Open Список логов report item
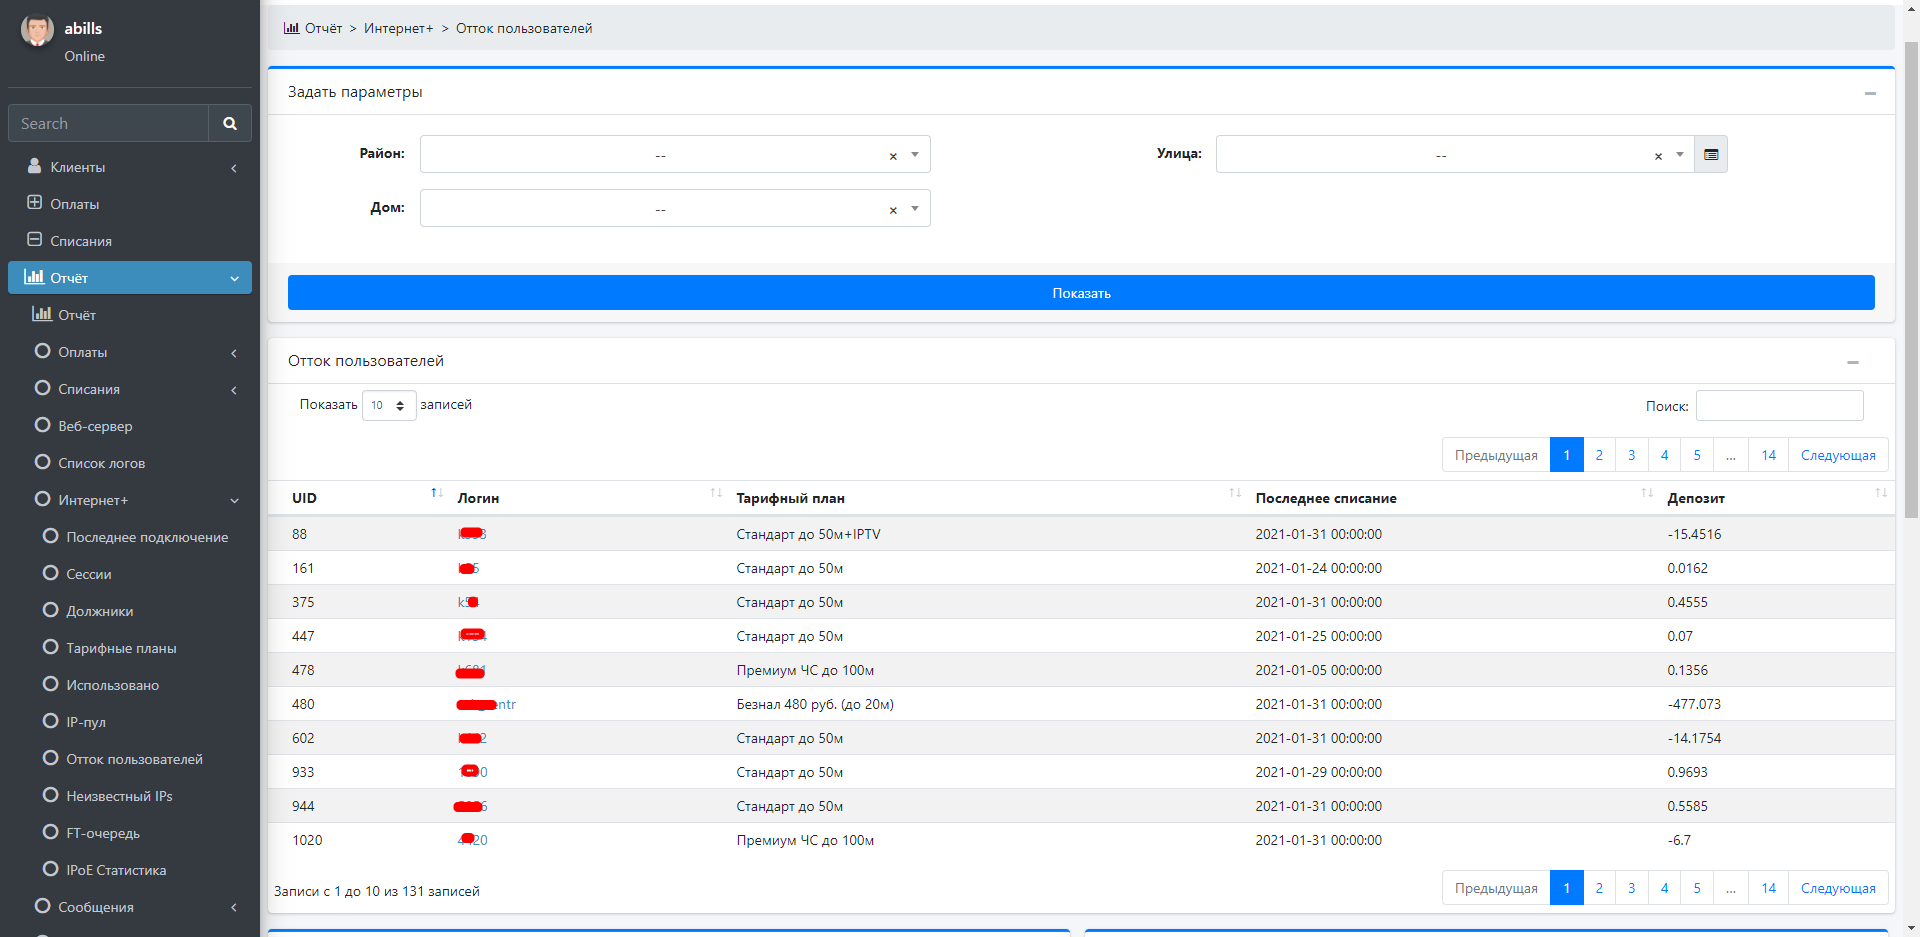The height and width of the screenshot is (937, 1920). pyautogui.click(x=130, y=463)
